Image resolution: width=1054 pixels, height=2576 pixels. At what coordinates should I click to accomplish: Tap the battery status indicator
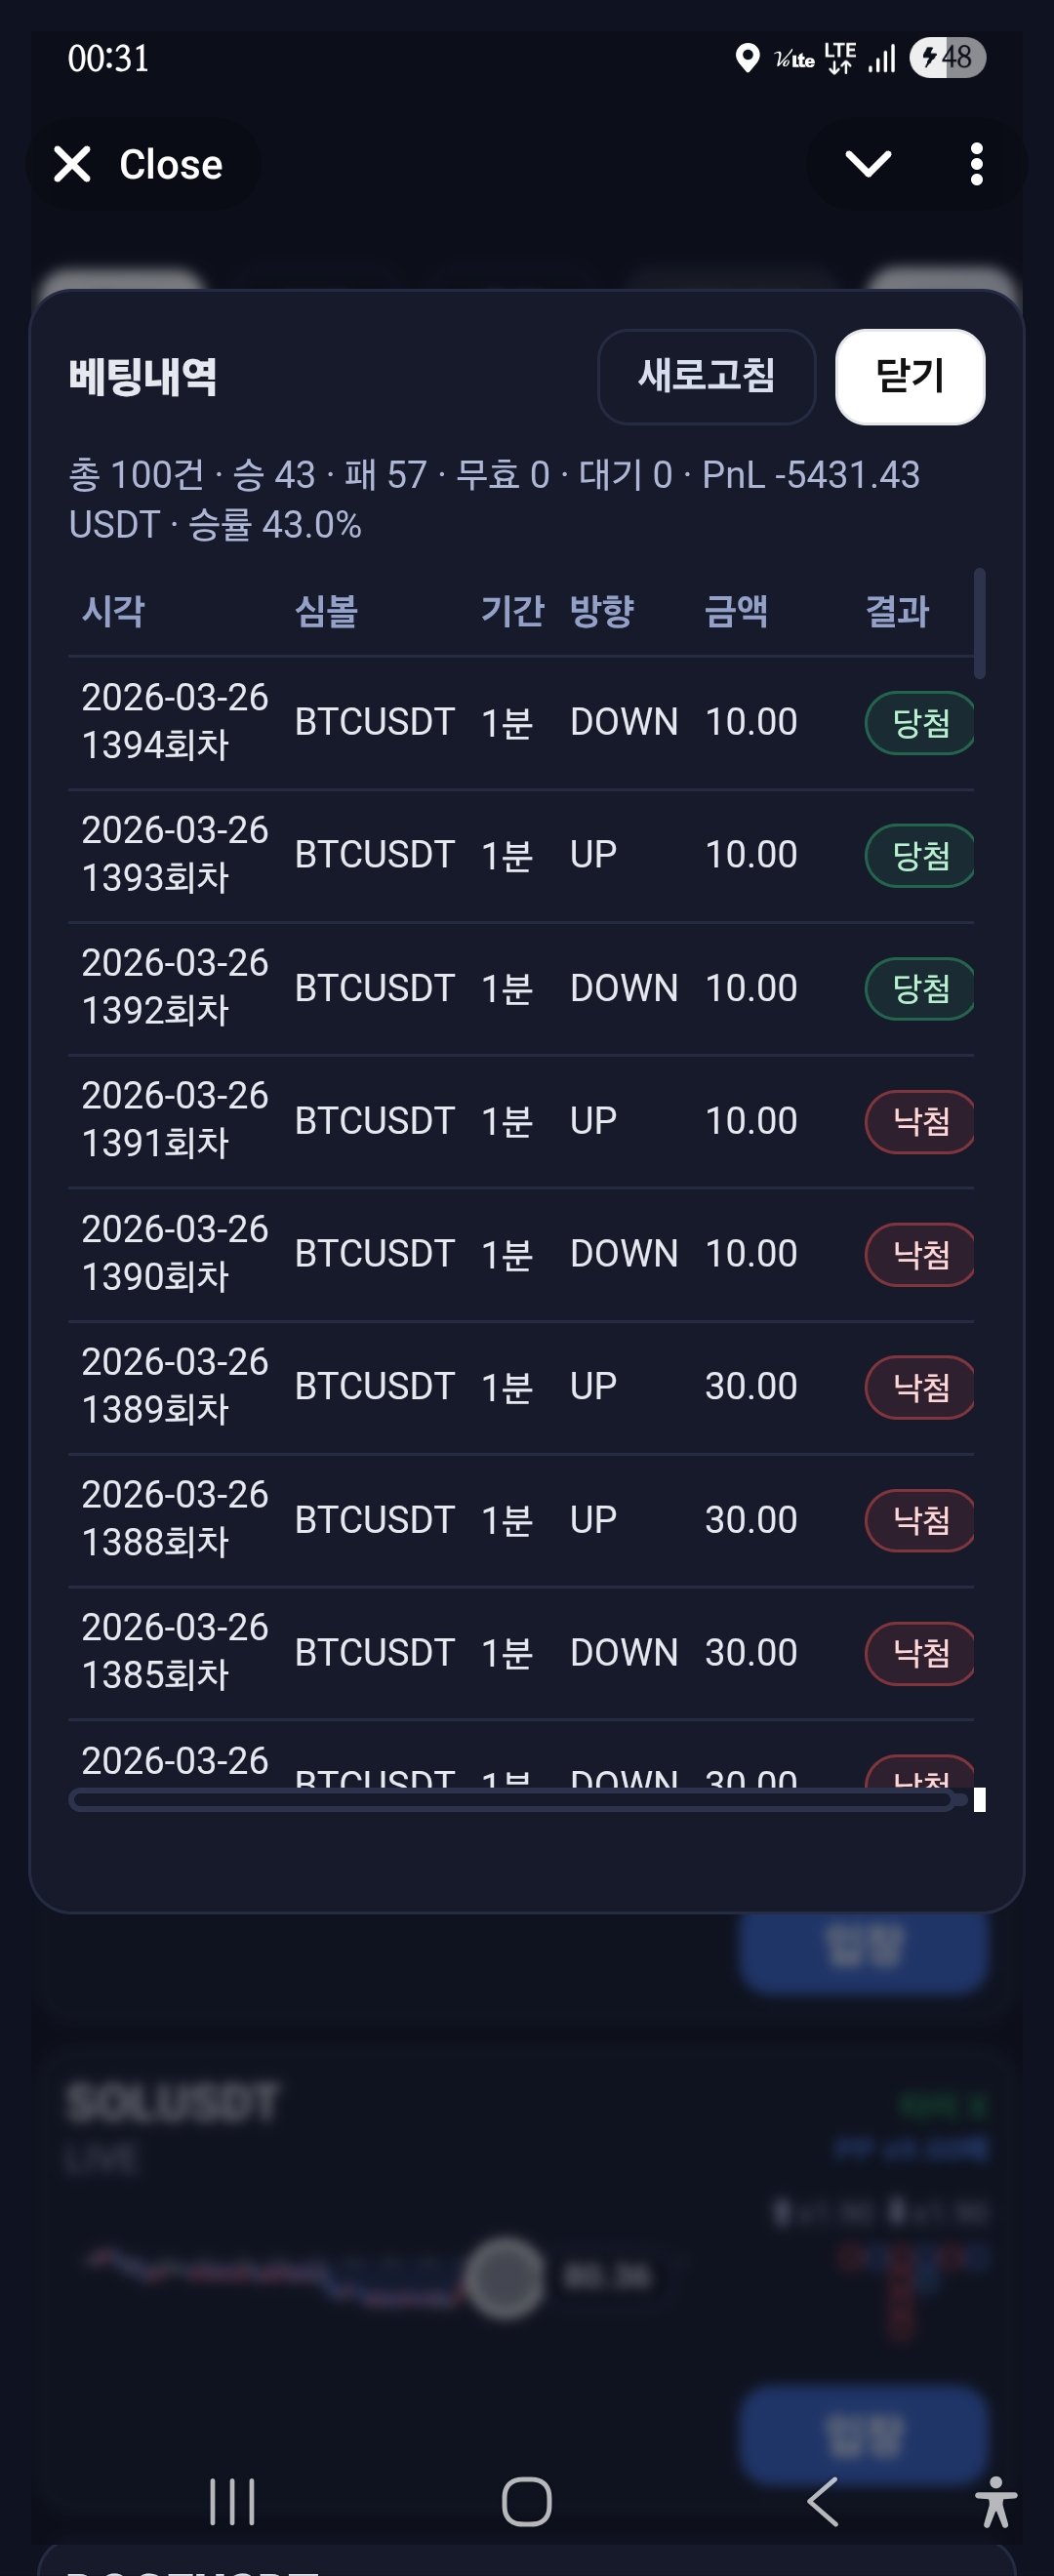[x=947, y=58]
